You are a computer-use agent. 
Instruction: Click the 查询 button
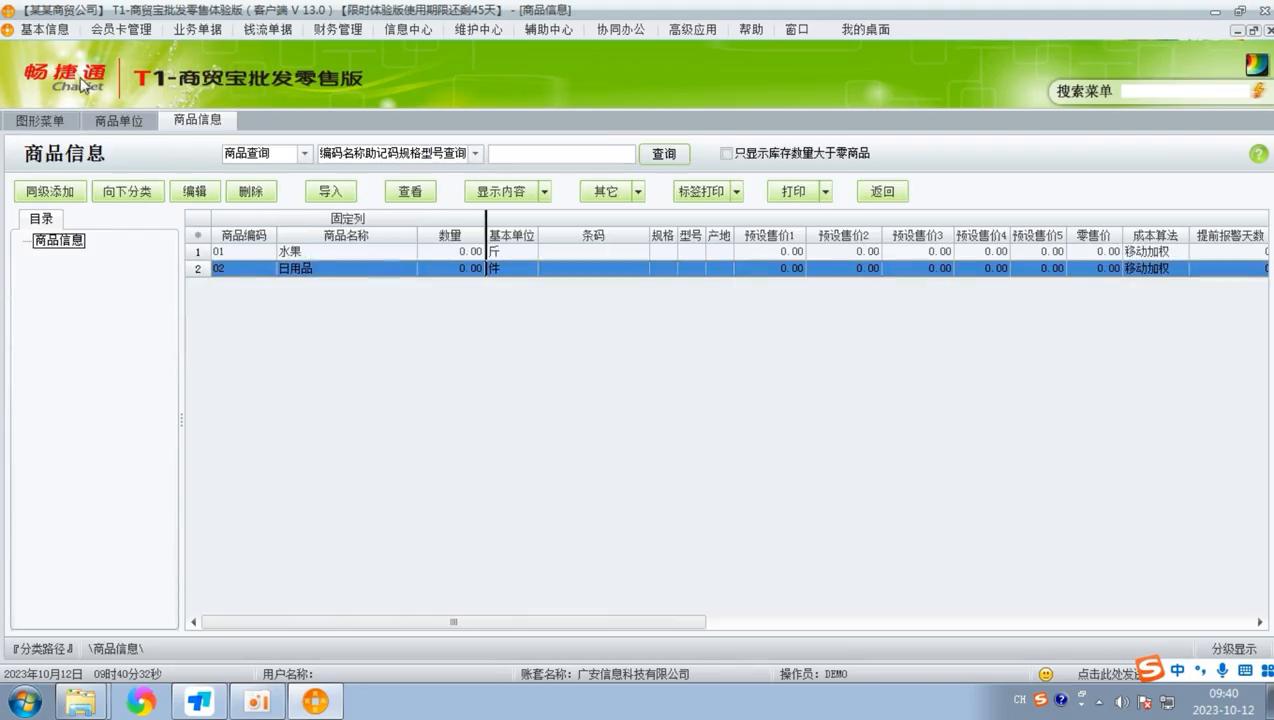click(663, 153)
